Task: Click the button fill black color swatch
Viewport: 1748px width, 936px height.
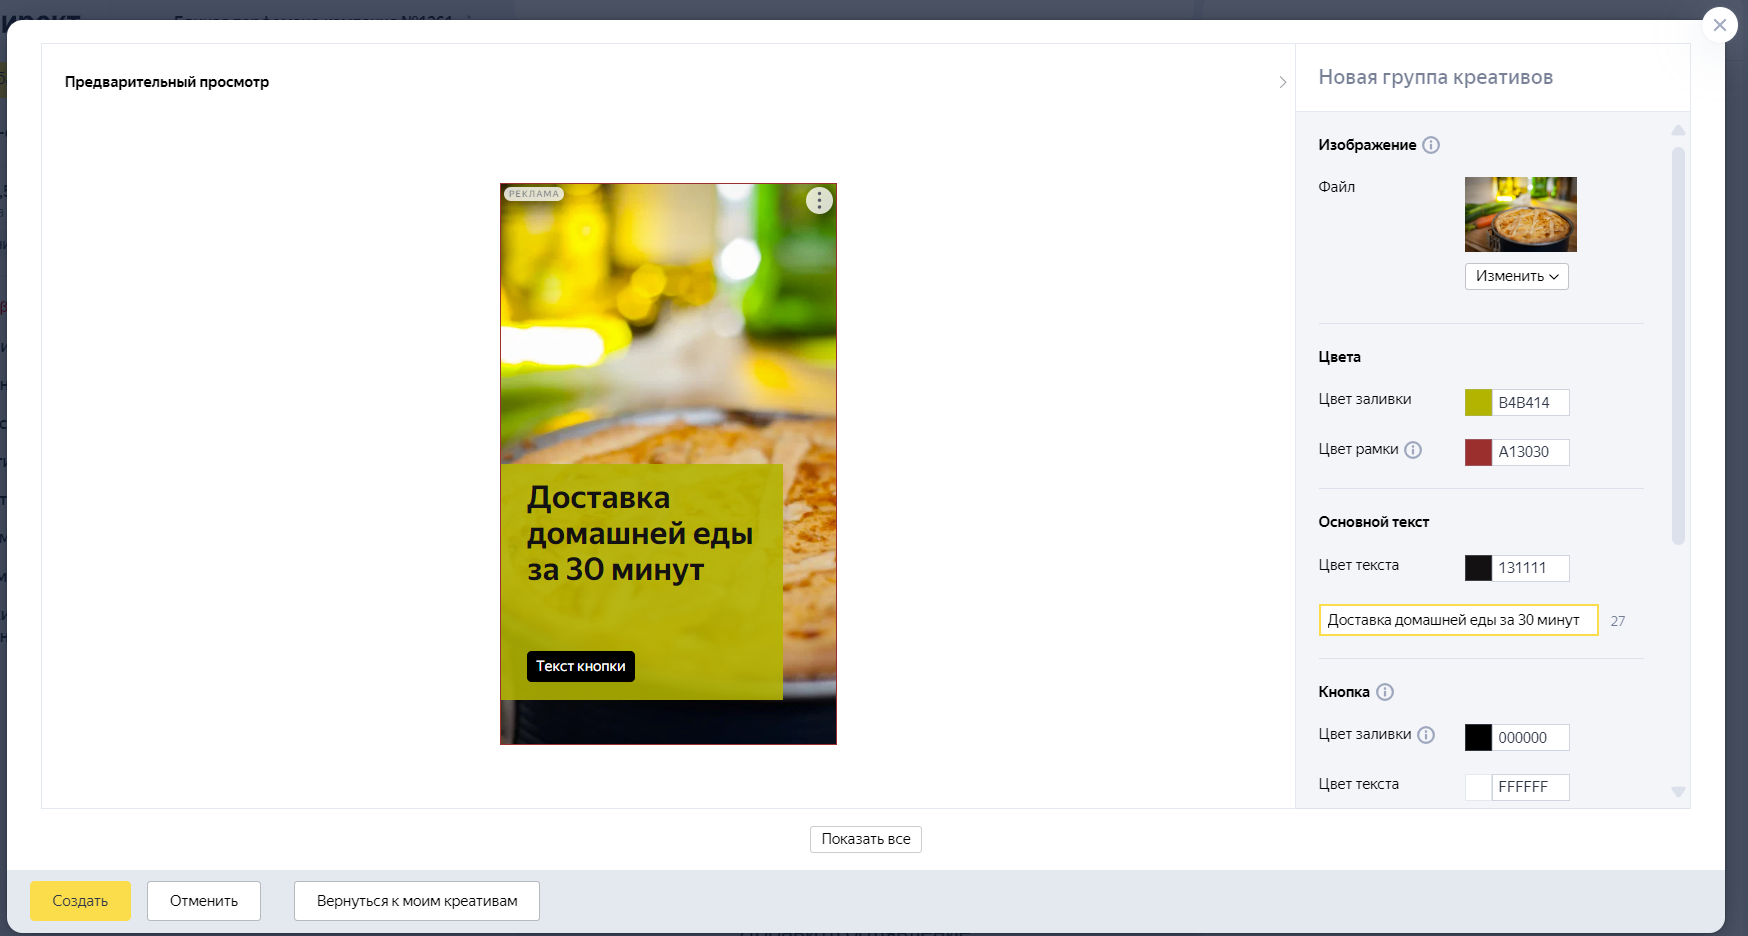Action: 1478,737
